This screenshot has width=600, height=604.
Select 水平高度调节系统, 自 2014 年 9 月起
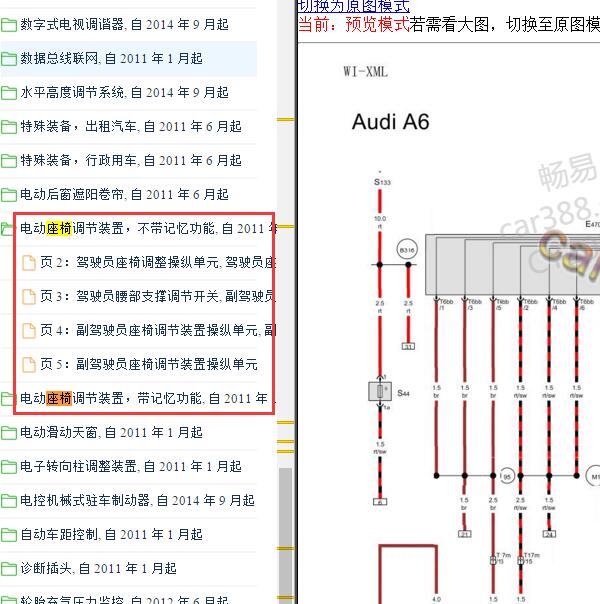click(x=124, y=92)
